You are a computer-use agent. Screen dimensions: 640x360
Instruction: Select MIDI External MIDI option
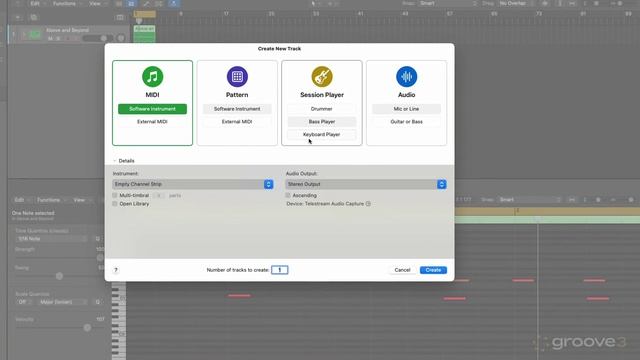pos(152,122)
